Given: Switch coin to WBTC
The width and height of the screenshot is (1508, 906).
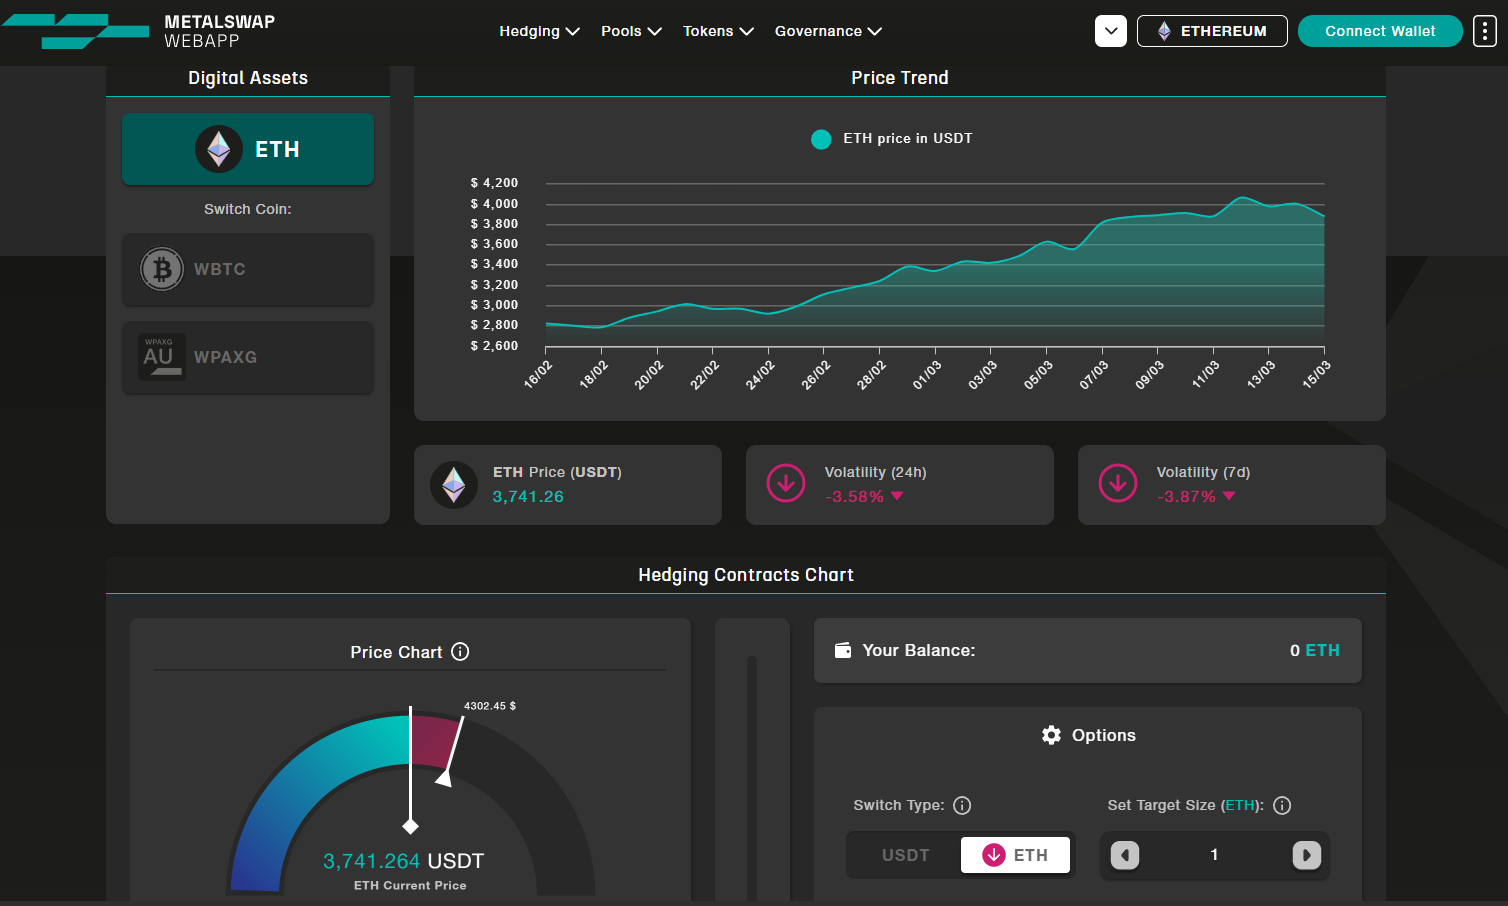Looking at the screenshot, I should (x=248, y=269).
